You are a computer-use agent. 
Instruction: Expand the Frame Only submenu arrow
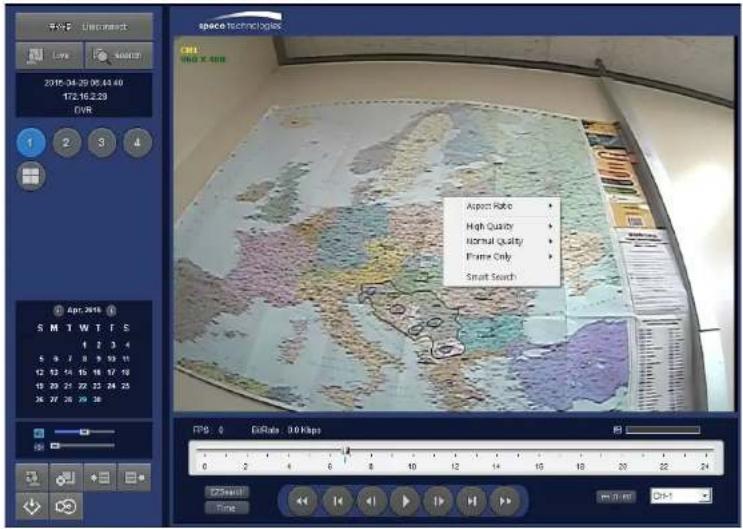[551, 256]
